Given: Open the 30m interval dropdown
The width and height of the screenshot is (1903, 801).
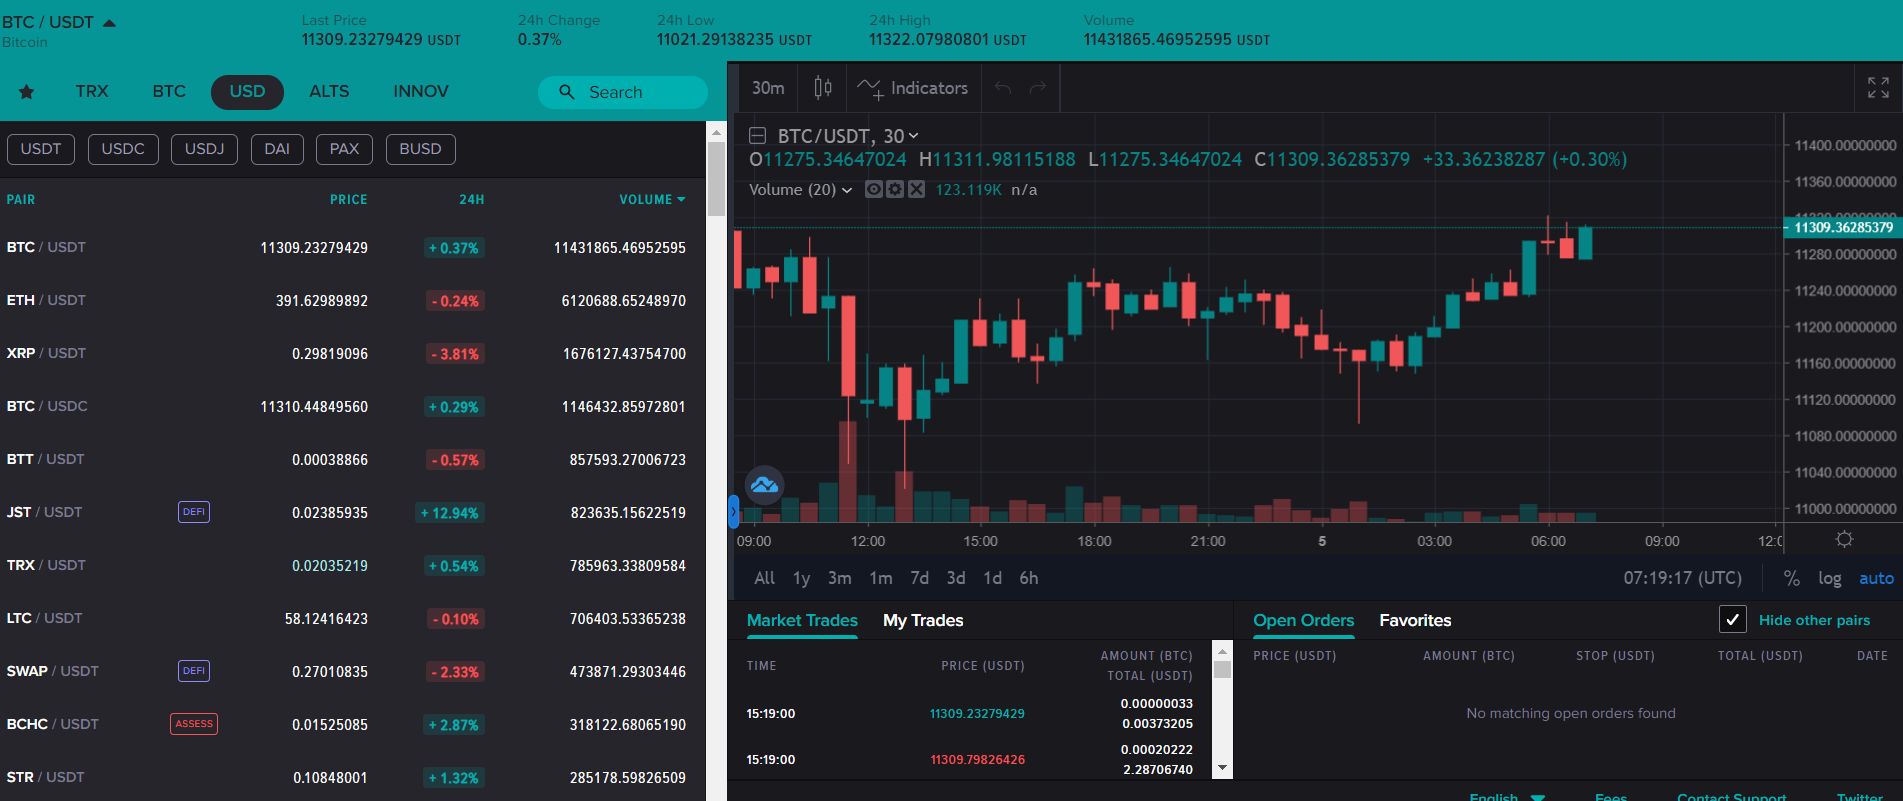Looking at the screenshot, I should 767,88.
